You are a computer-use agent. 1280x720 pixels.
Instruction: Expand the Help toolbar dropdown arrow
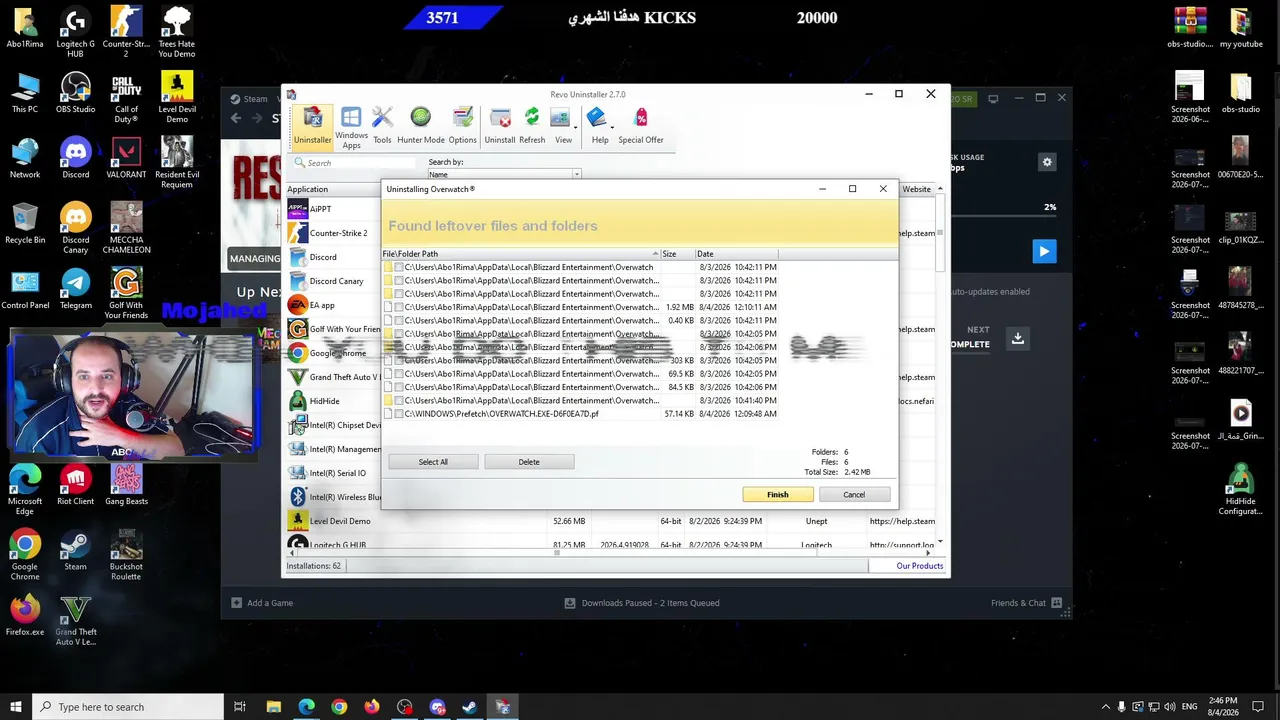pyautogui.click(x=611, y=127)
